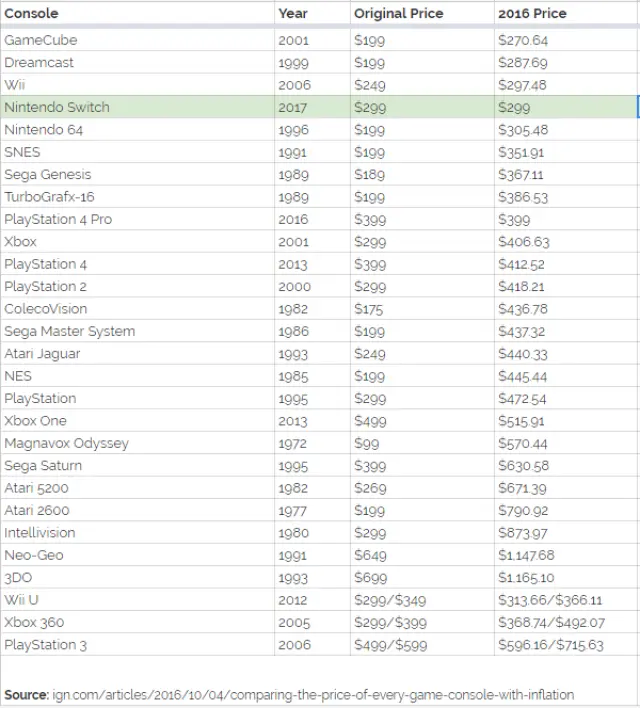Click the $790.92 Atari 2600 price
Viewport: 640px width, 708px height.
523,511
